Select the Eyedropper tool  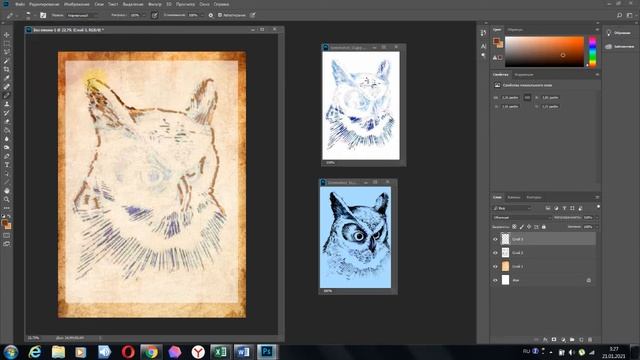point(7,78)
